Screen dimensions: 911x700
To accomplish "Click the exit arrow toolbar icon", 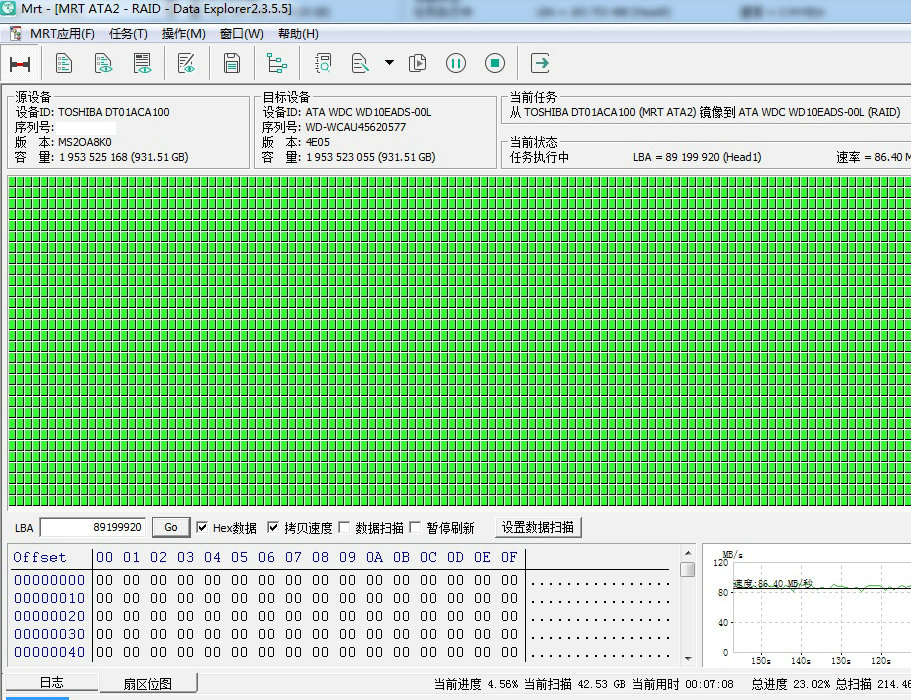I will (x=540, y=63).
